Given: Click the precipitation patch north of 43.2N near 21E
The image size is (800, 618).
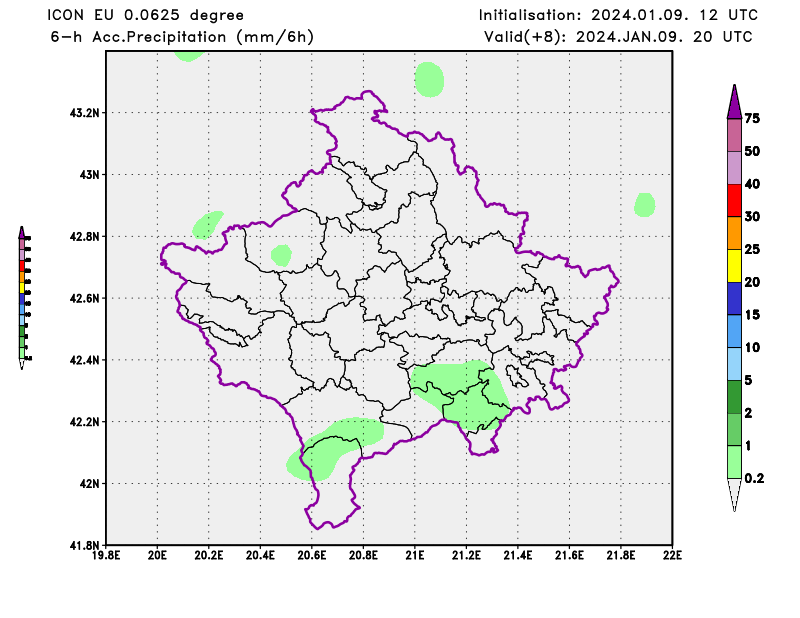Looking at the screenshot, I should point(429,80).
